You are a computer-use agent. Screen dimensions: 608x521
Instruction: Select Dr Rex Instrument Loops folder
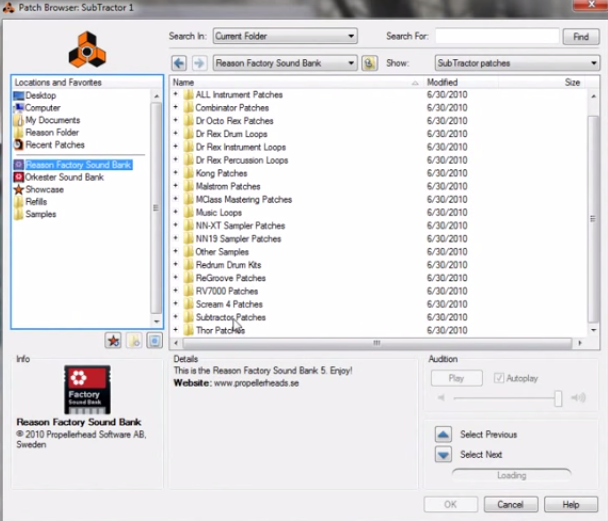[x=241, y=147]
